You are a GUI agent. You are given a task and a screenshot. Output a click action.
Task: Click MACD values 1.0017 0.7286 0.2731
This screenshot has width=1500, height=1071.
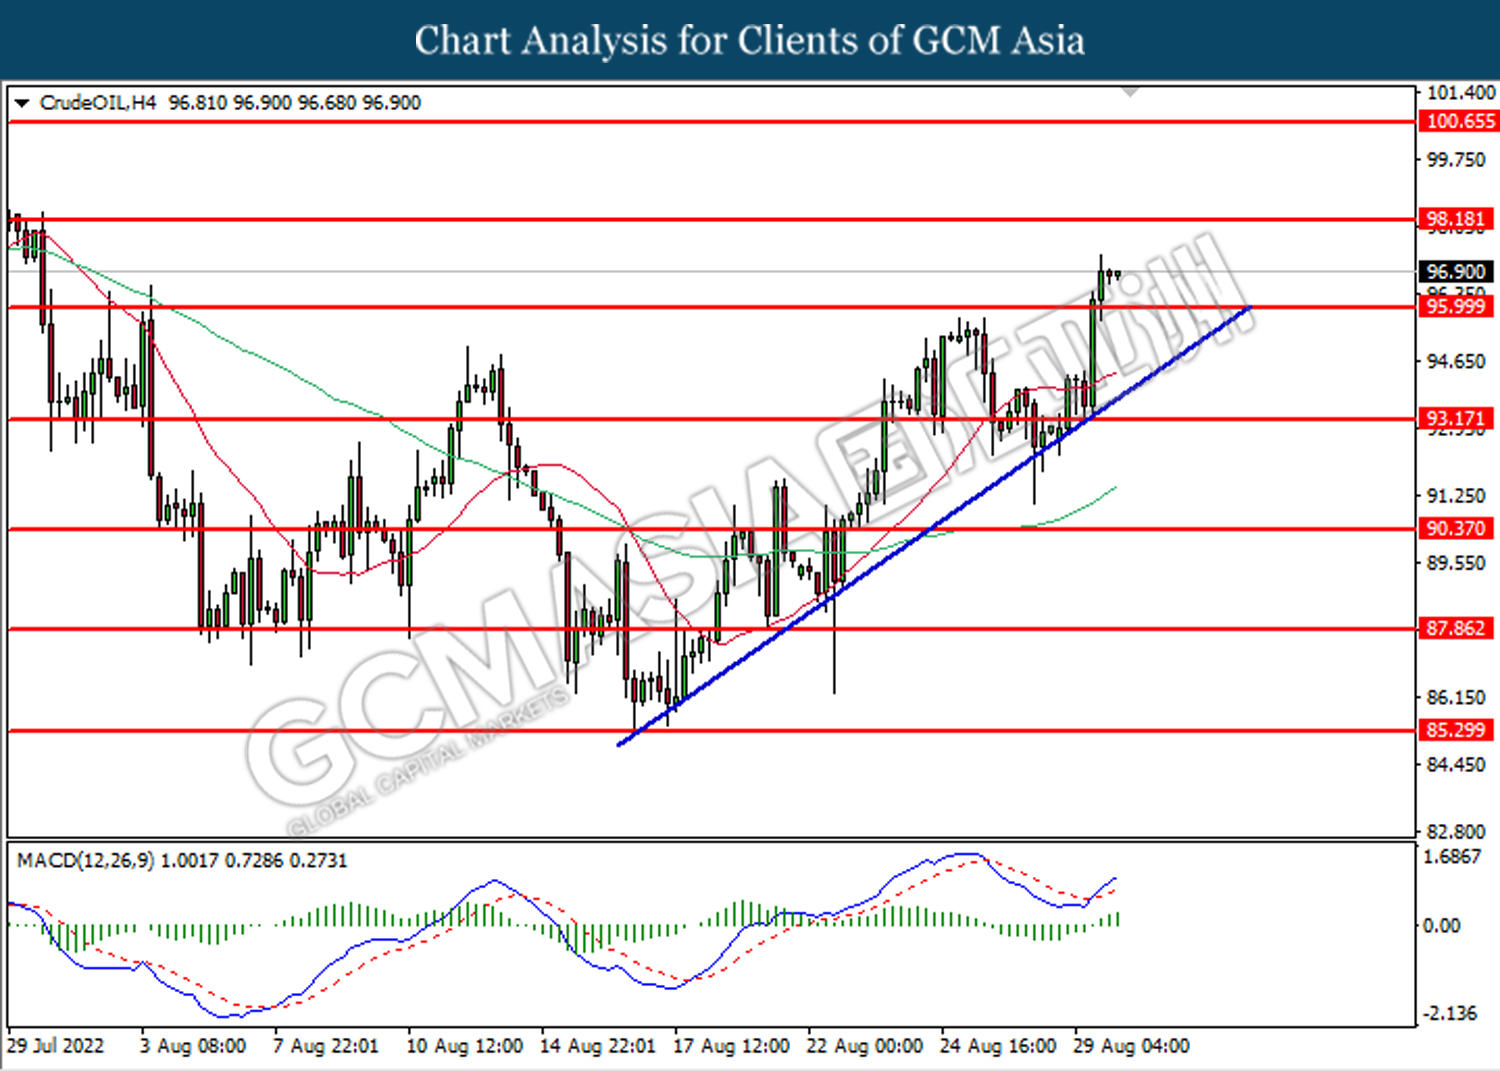tap(254, 860)
